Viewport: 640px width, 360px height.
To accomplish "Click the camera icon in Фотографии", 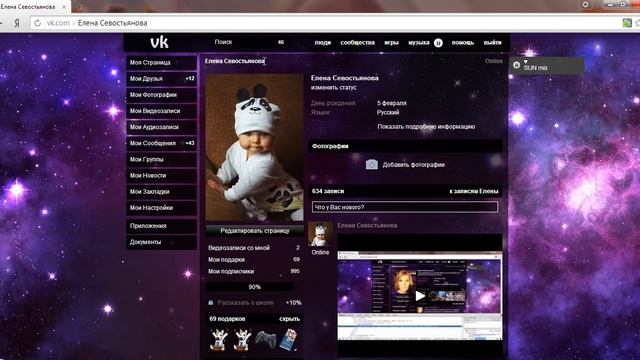I will [x=371, y=164].
